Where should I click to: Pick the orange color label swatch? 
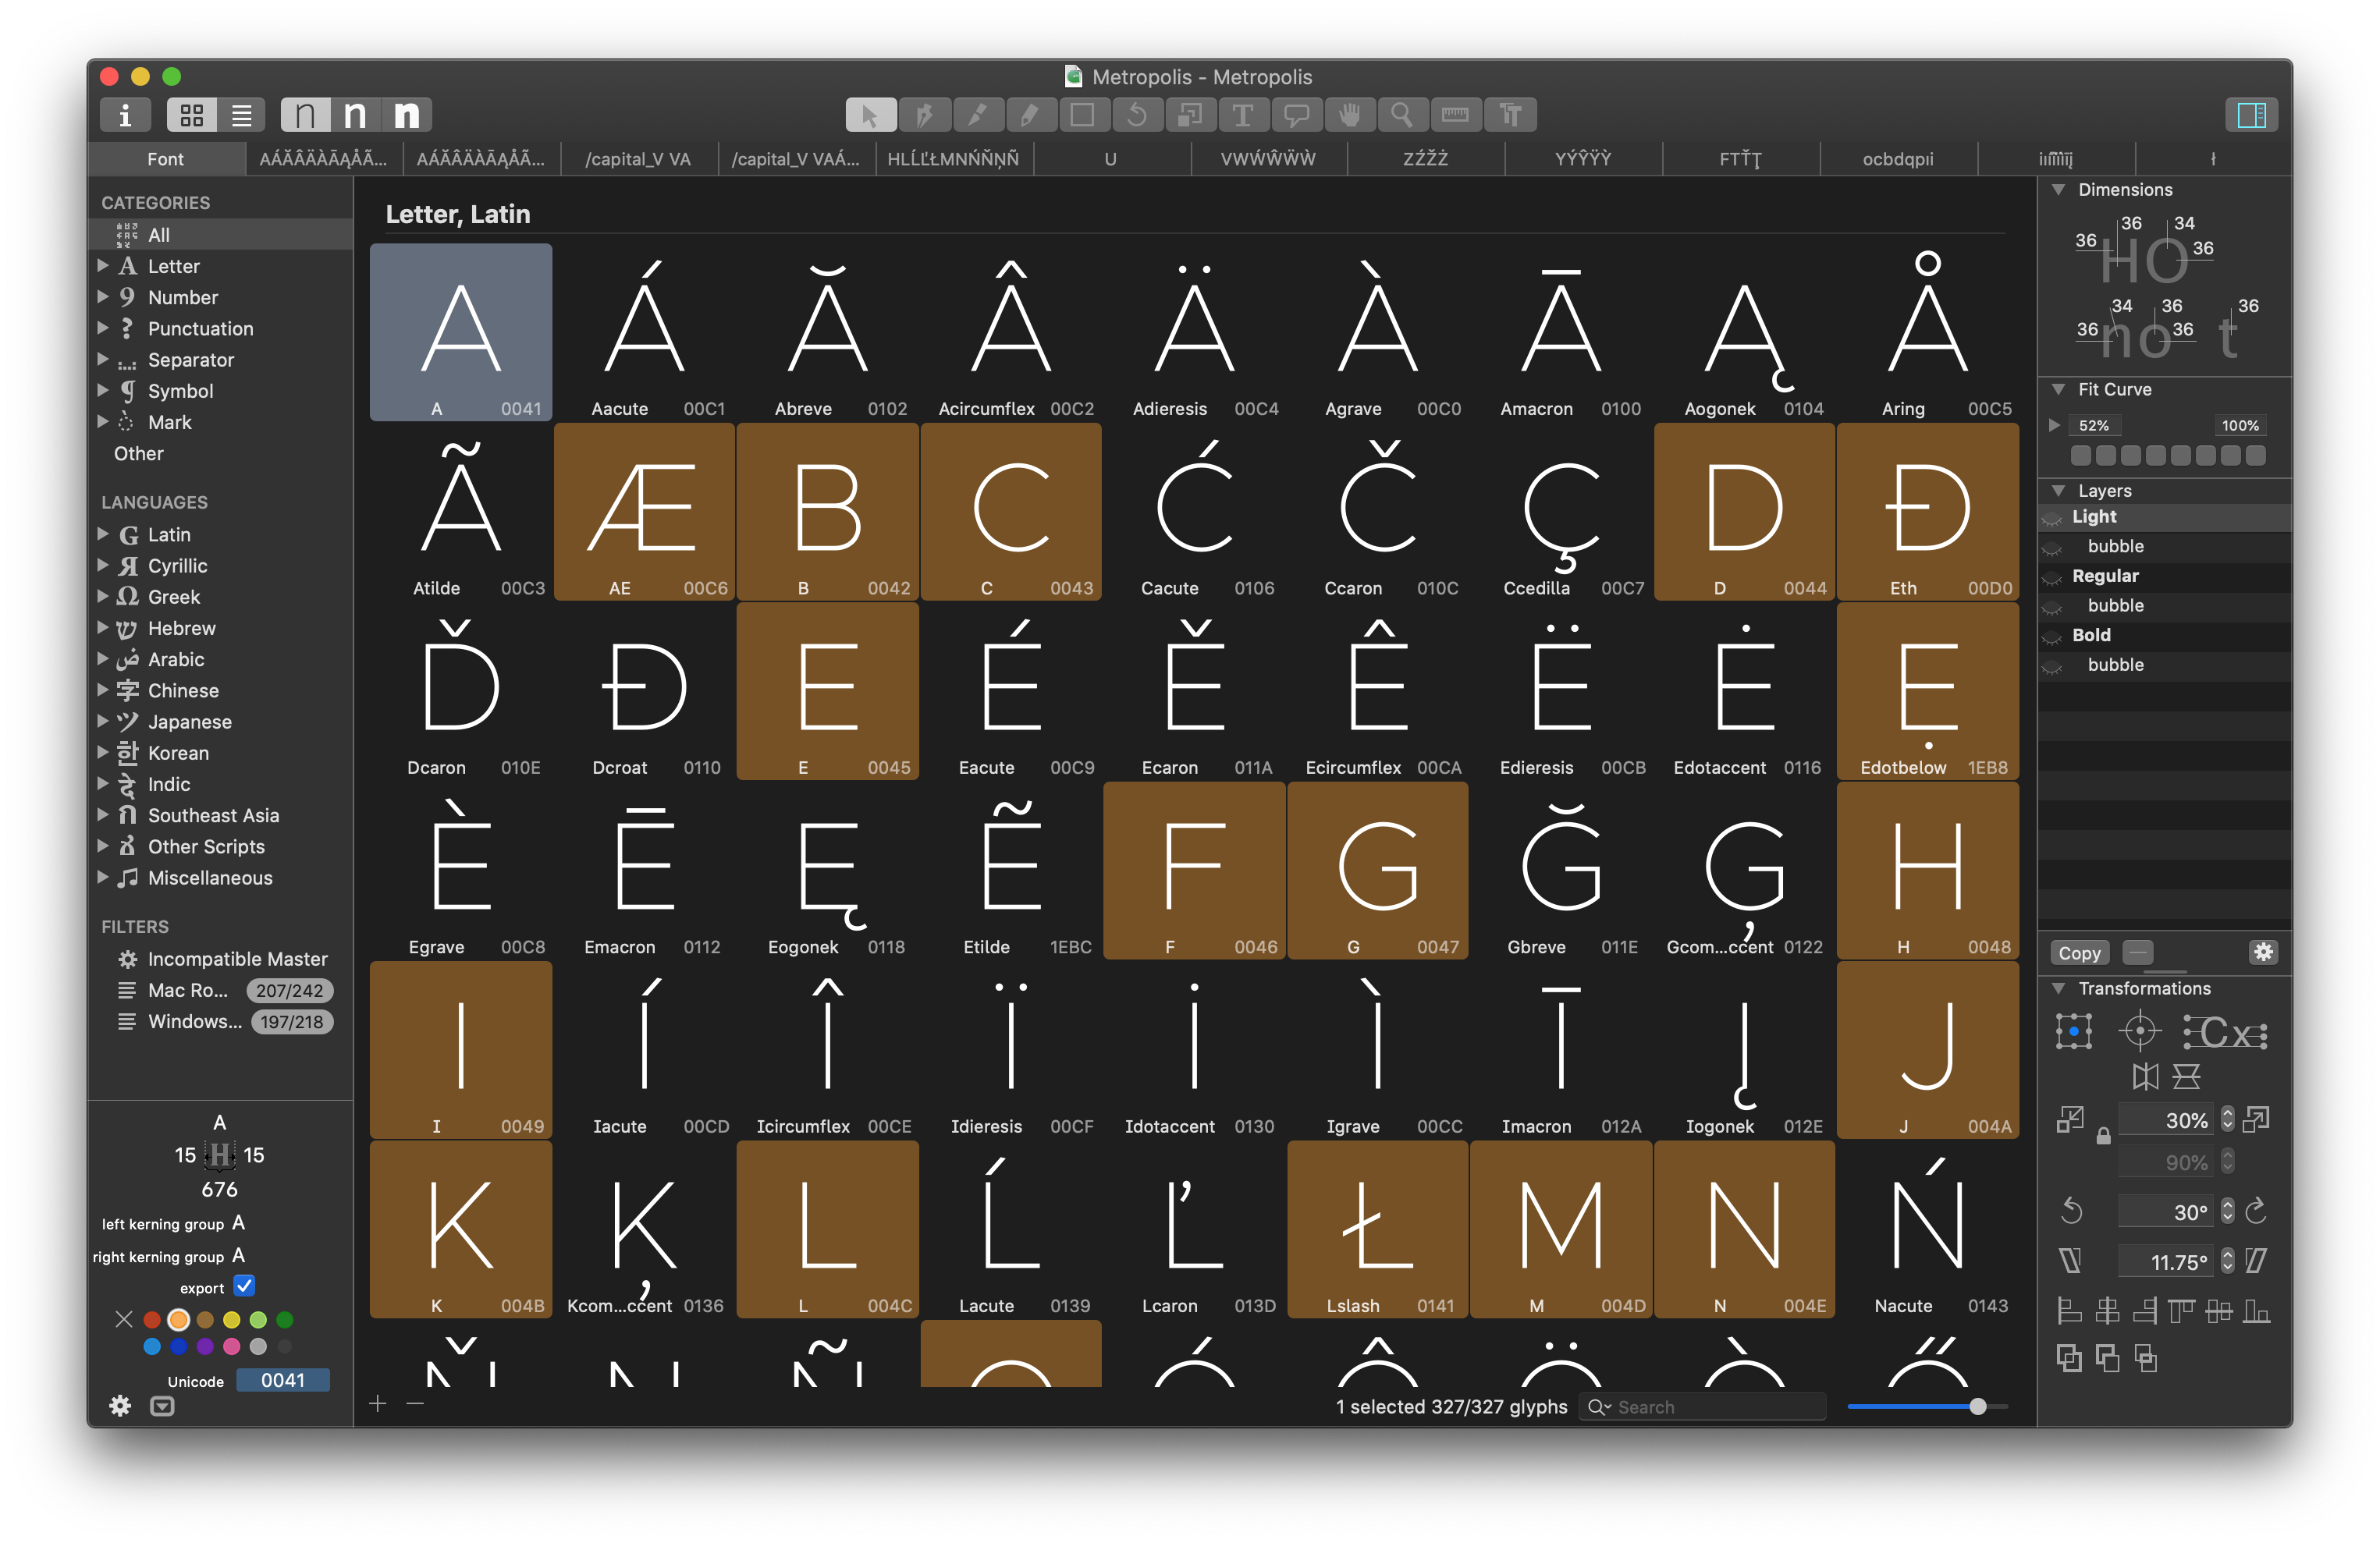click(x=179, y=1320)
